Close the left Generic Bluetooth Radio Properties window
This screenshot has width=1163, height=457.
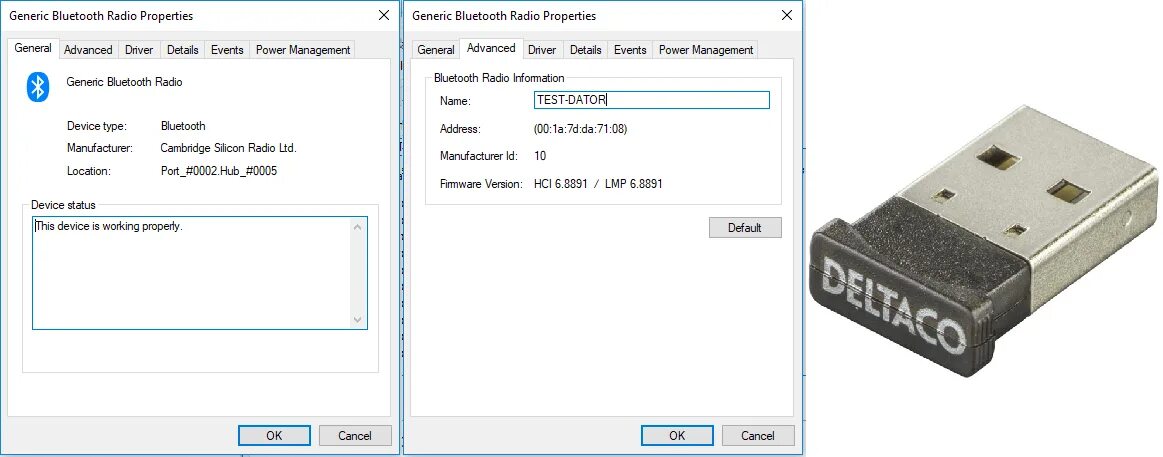point(383,15)
